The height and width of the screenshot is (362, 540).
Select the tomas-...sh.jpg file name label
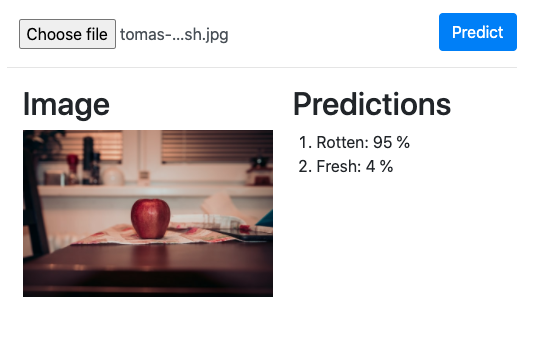[x=174, y=34]
